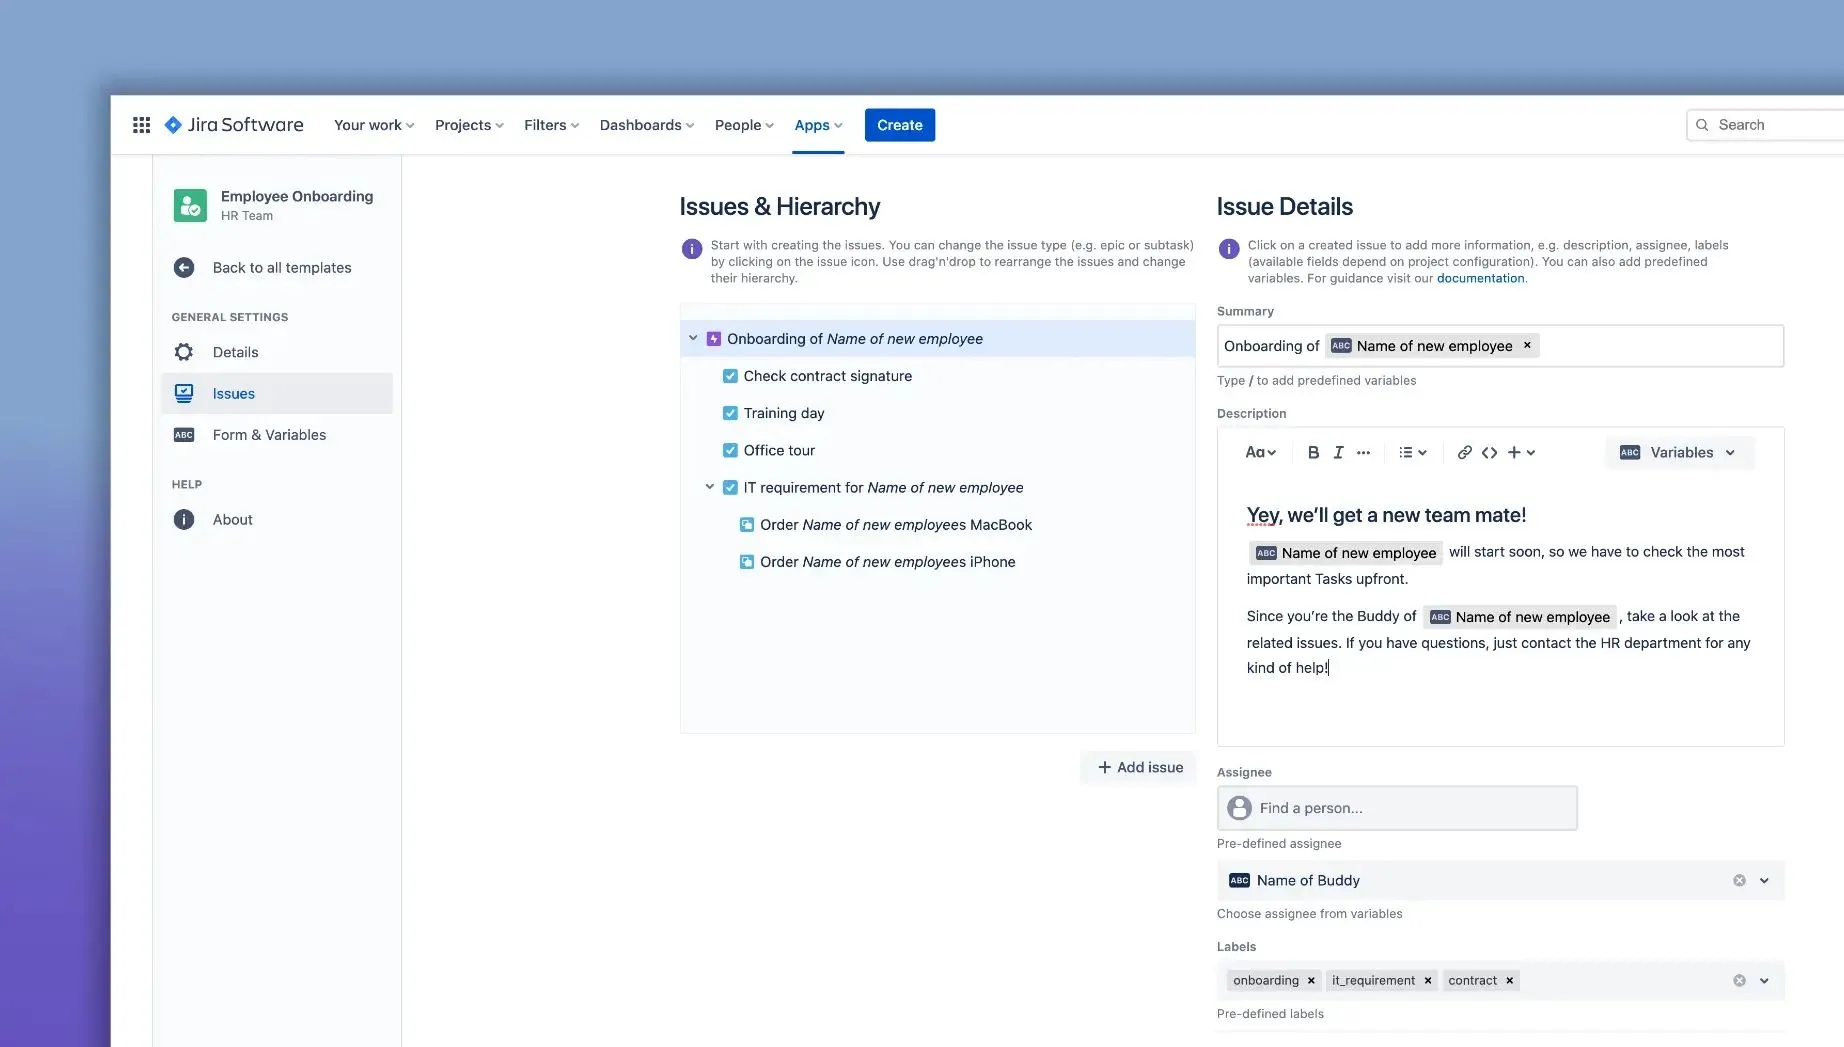Open the app switcher grid icon

[141, 124]
